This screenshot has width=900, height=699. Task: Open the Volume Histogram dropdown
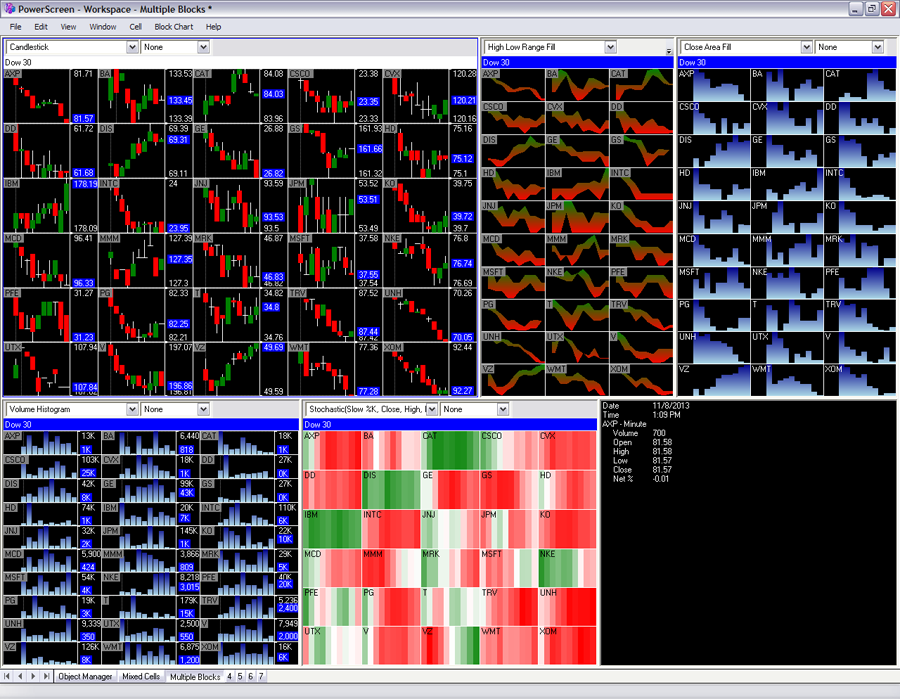click(132, 409)
